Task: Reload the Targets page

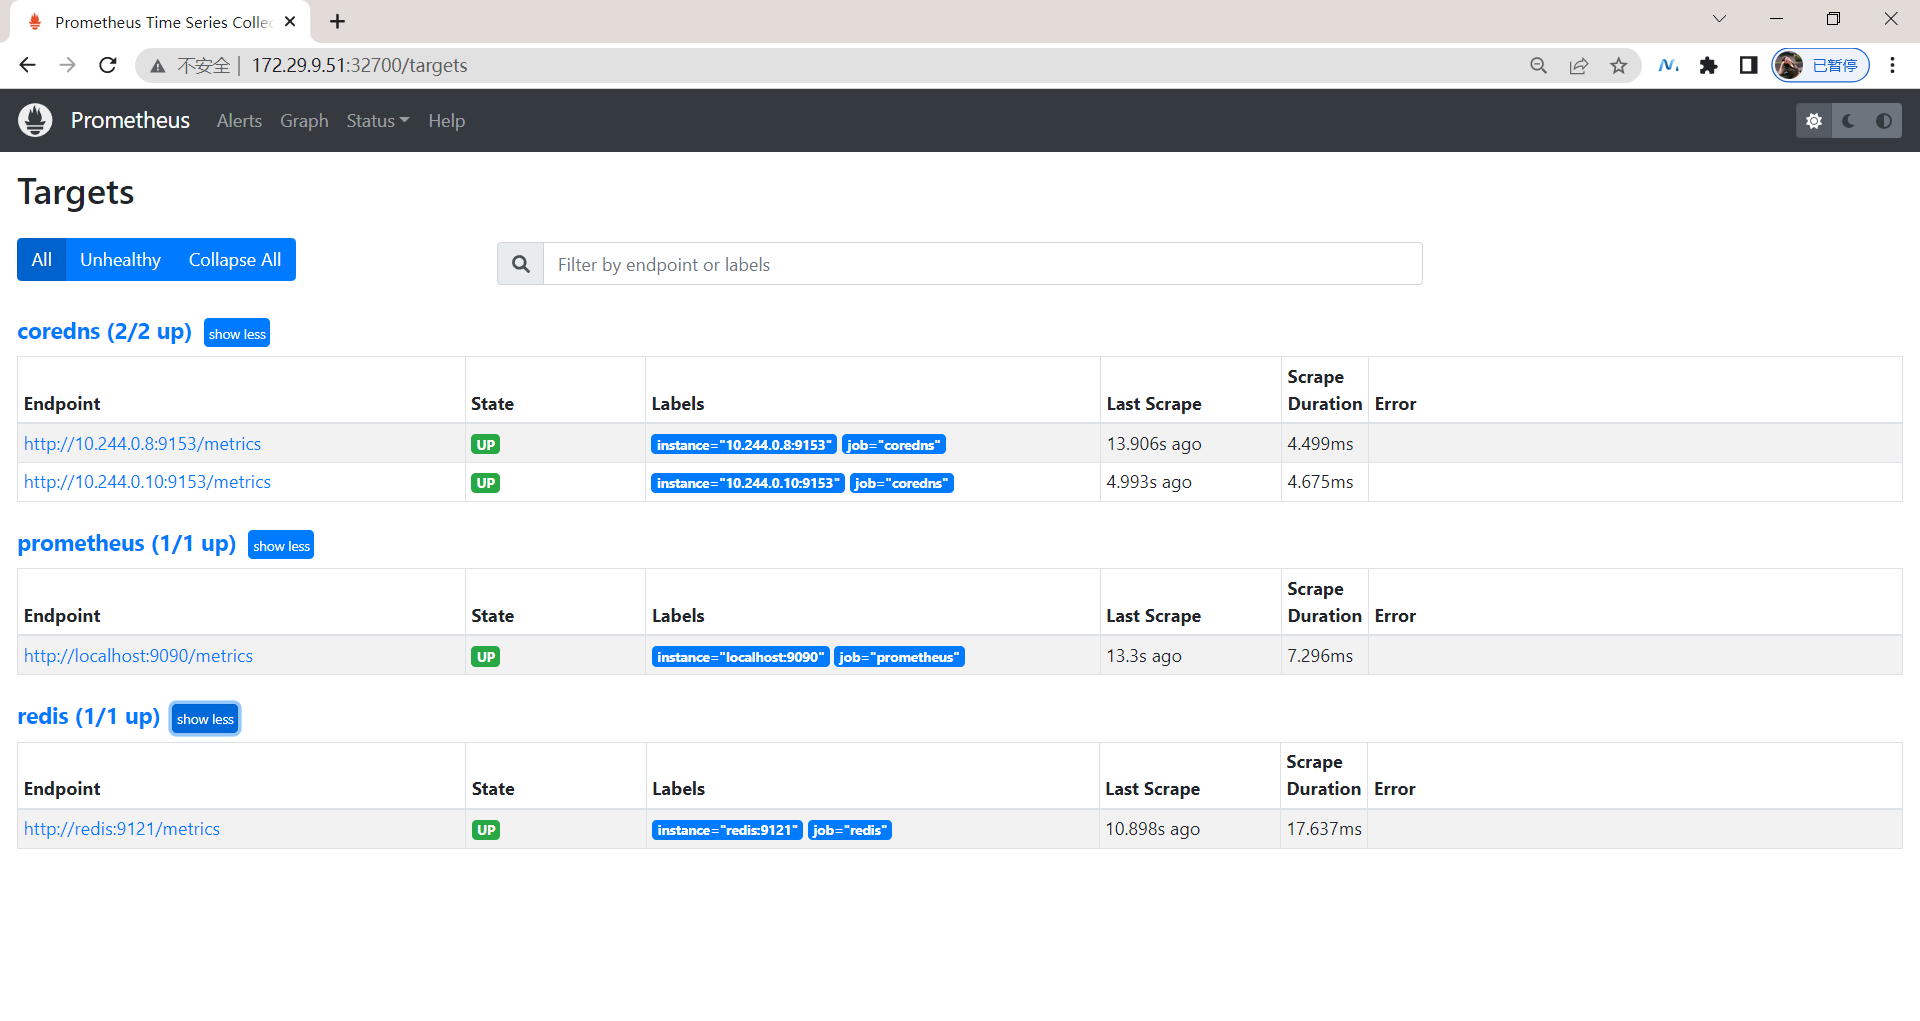Action: point(108,65)
